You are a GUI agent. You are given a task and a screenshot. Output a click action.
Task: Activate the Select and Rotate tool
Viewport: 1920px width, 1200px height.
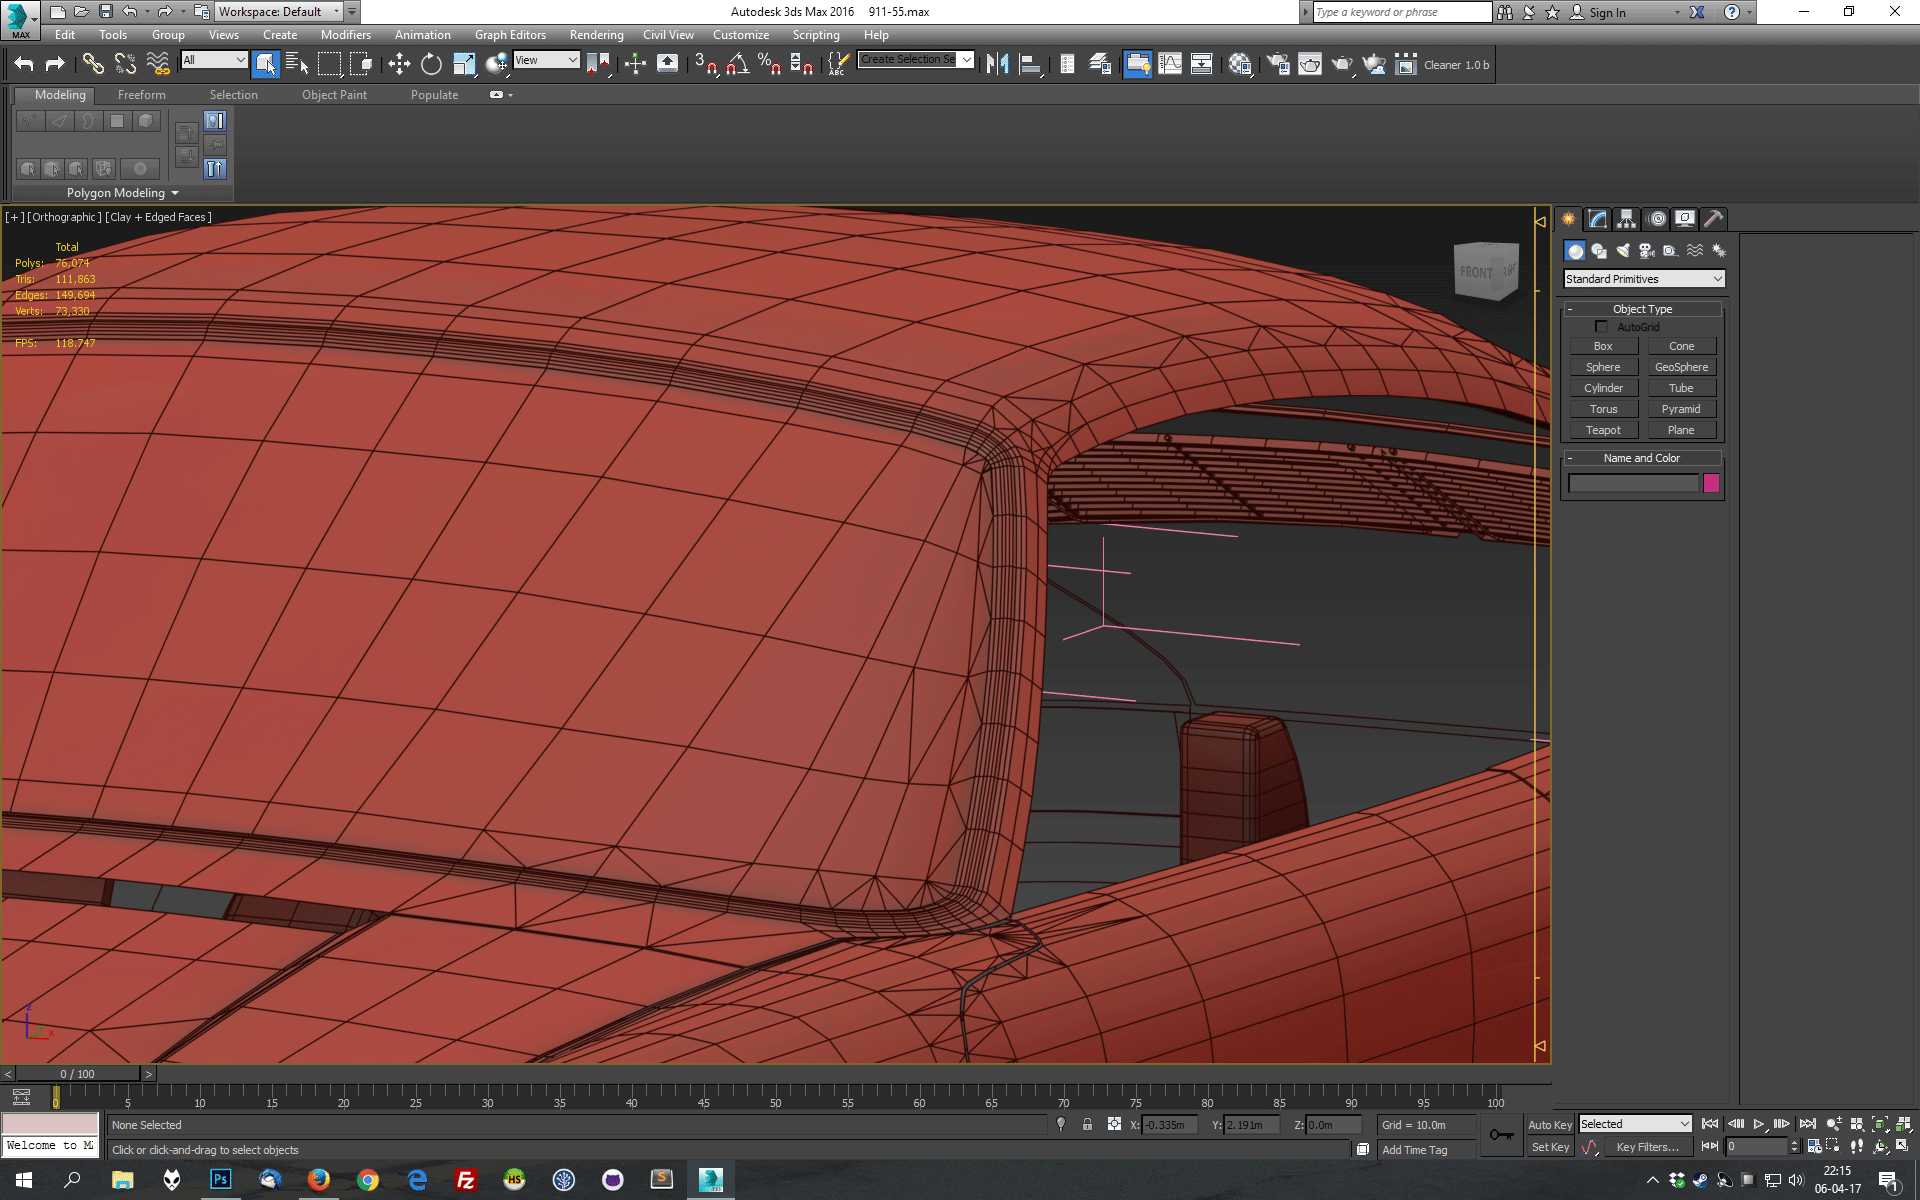431,65
